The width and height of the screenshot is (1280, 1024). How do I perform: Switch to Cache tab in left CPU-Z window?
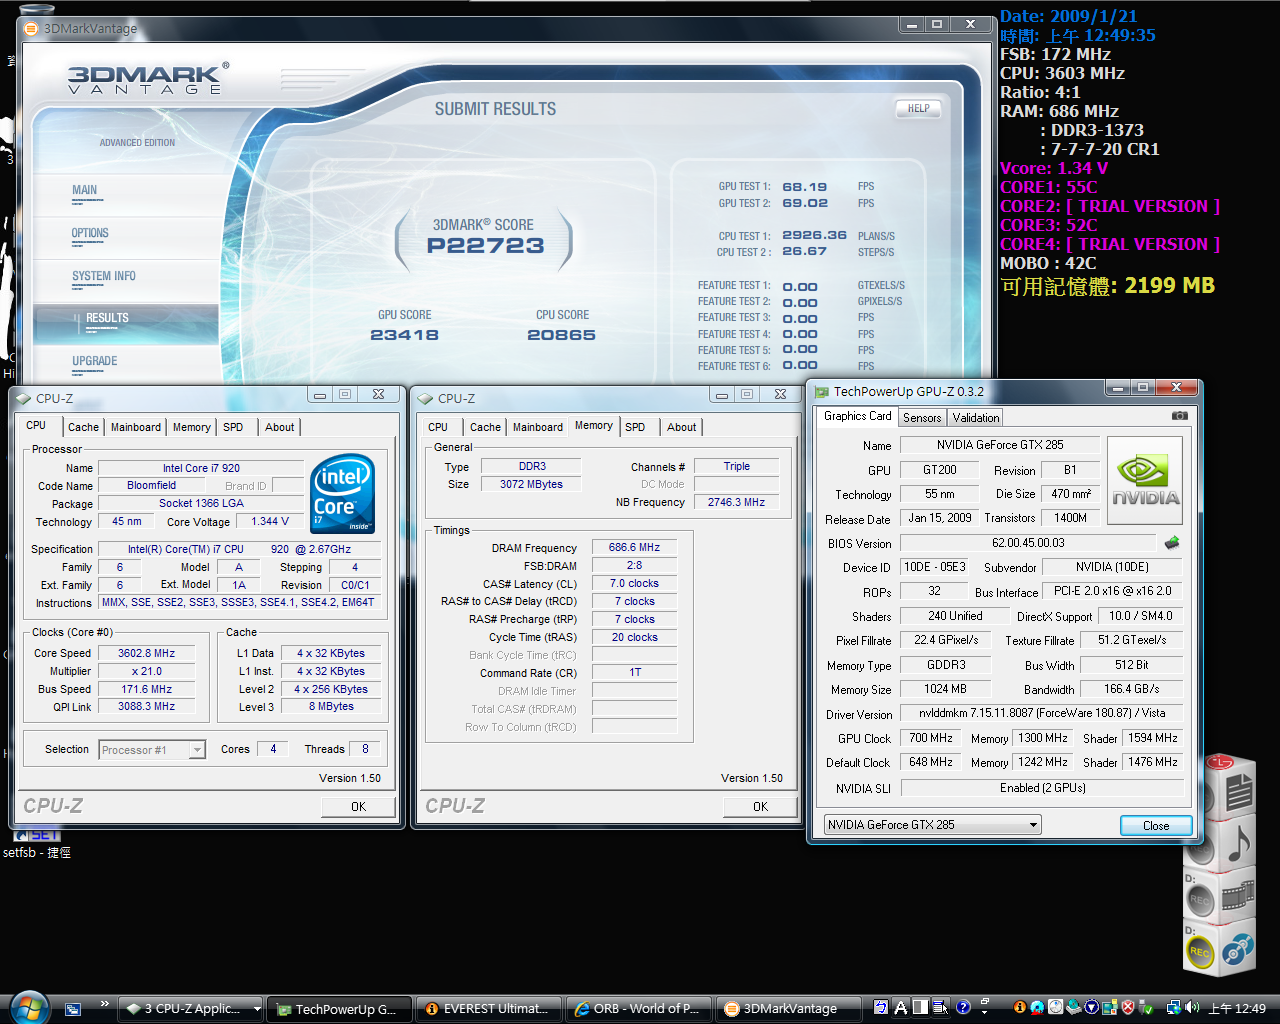click(83, 427)
